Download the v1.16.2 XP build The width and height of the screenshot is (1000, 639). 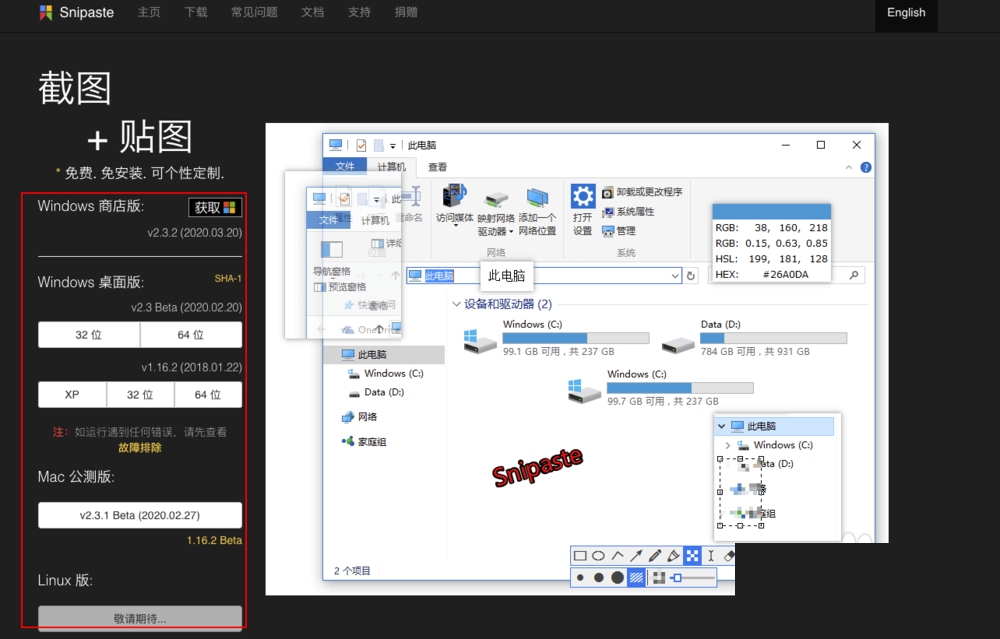72,395
